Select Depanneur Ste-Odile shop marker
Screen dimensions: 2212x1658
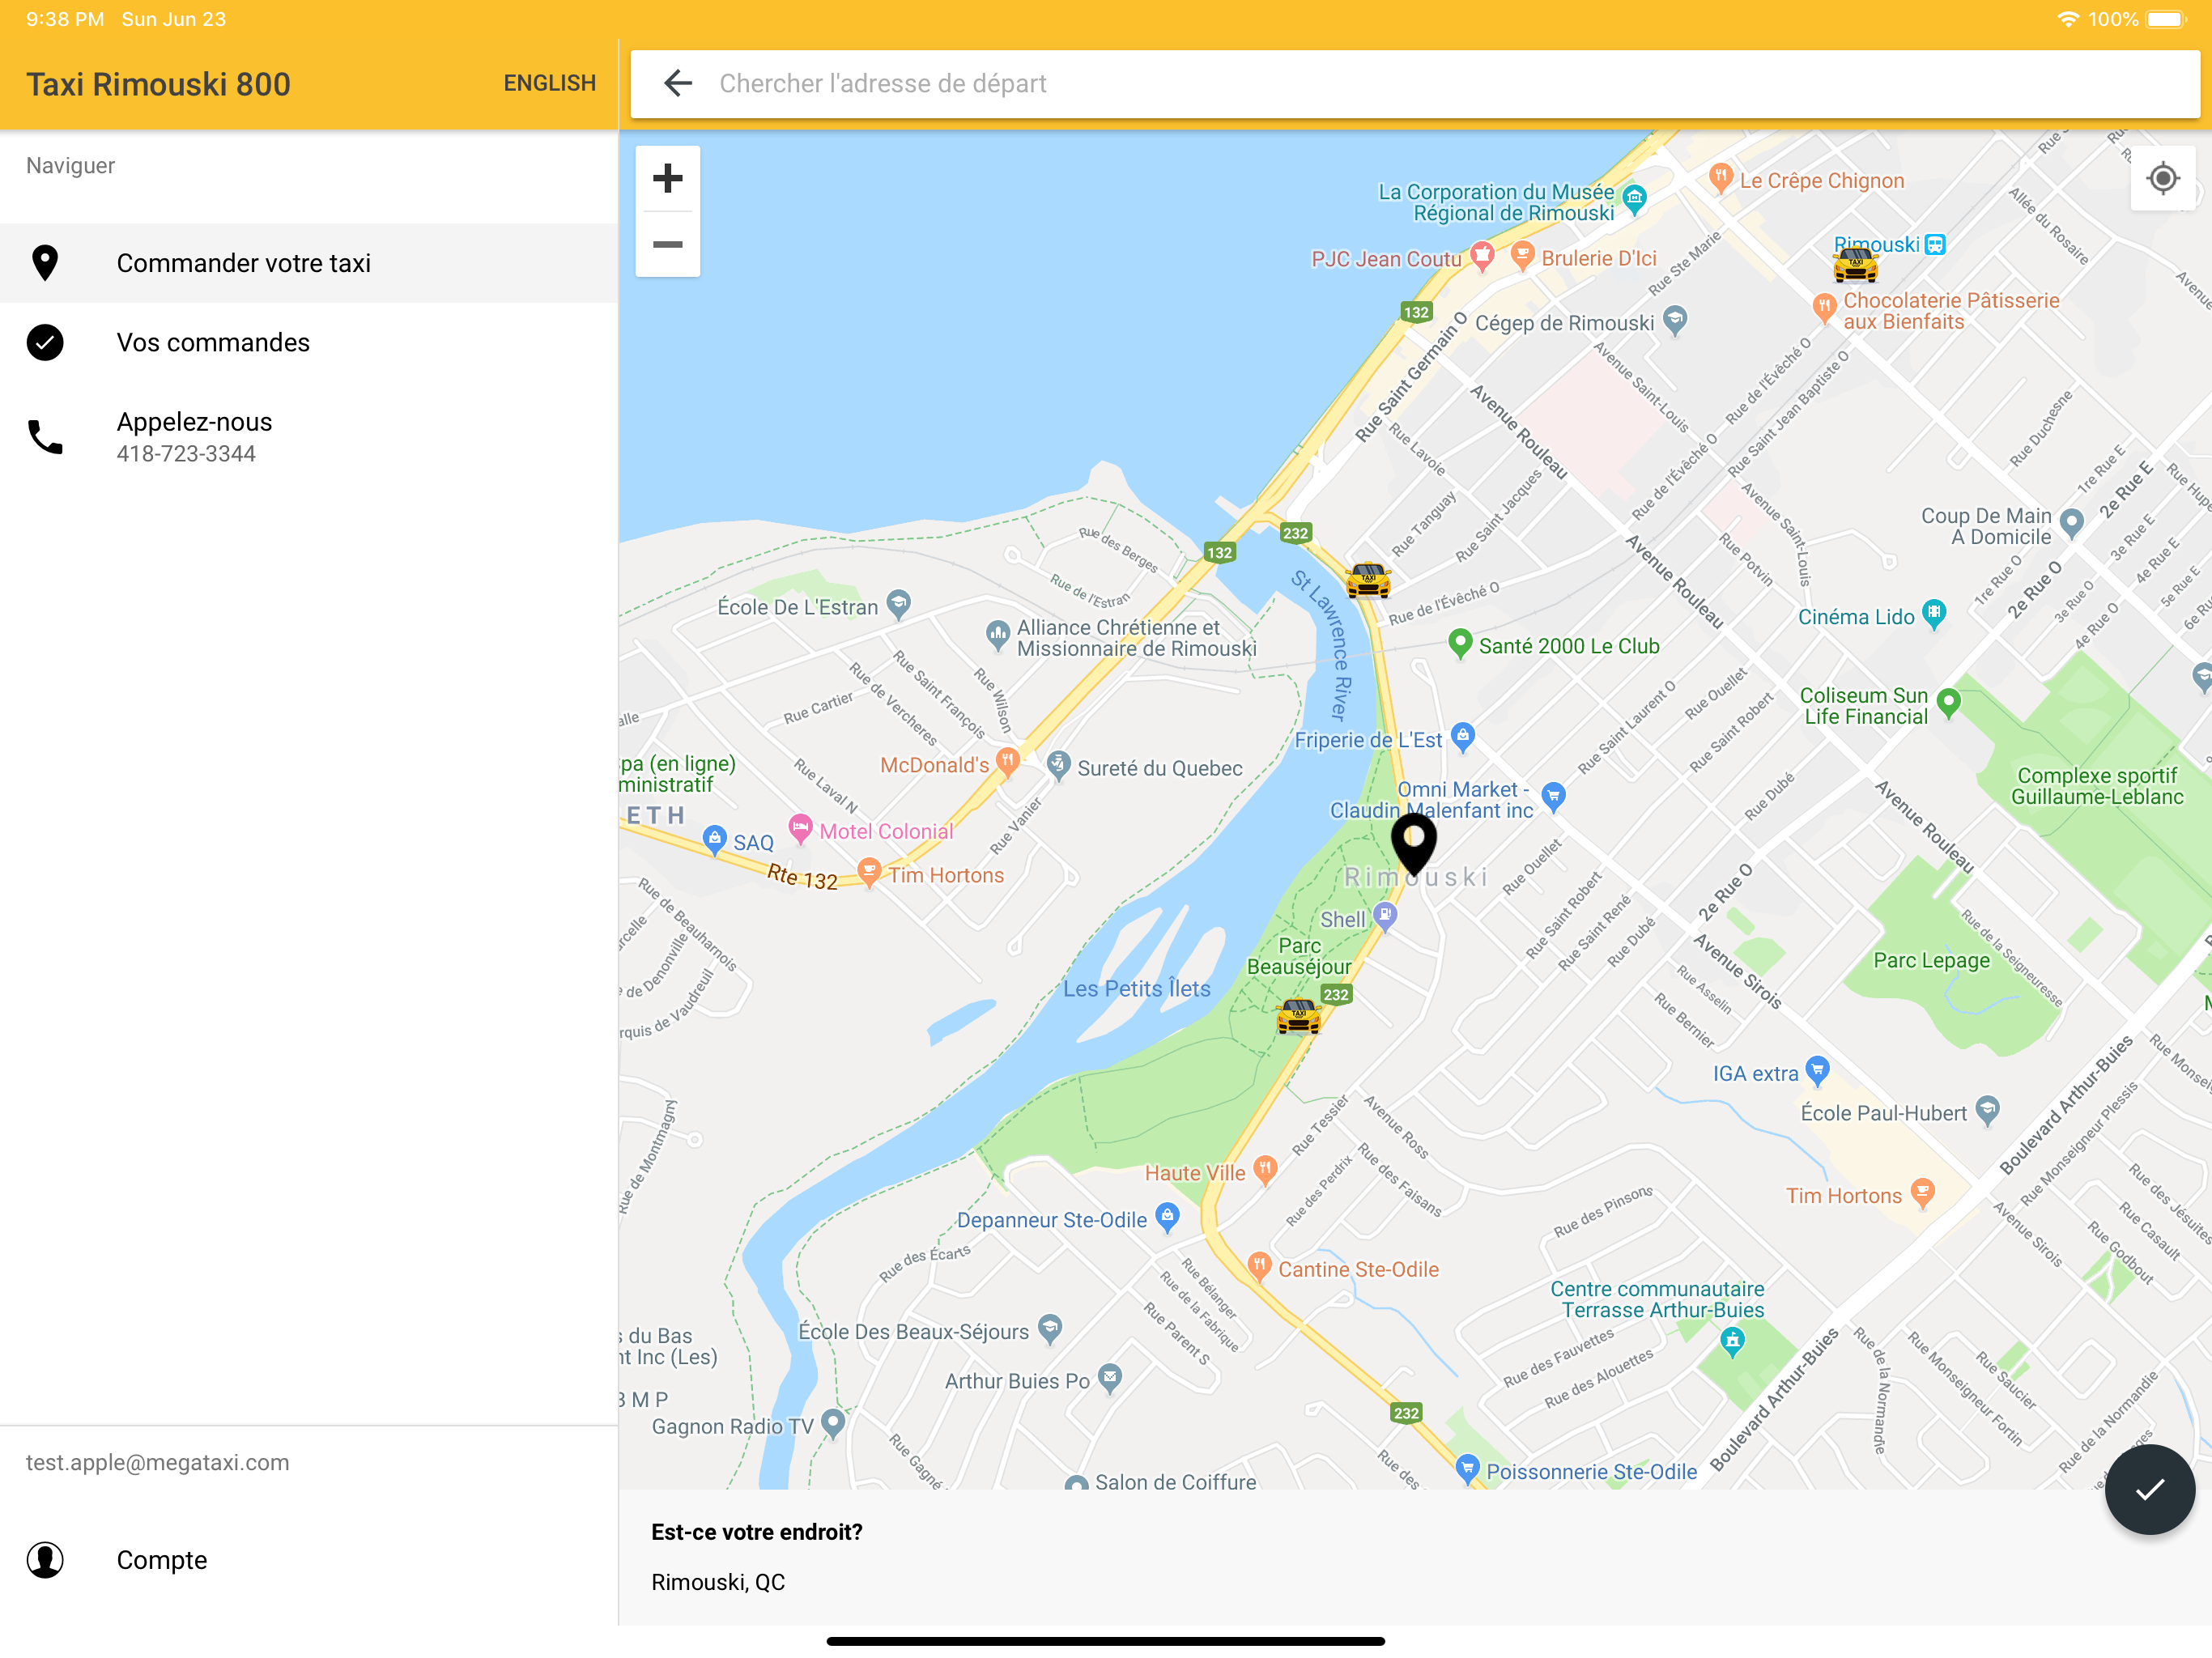tap(1167, 1217)
